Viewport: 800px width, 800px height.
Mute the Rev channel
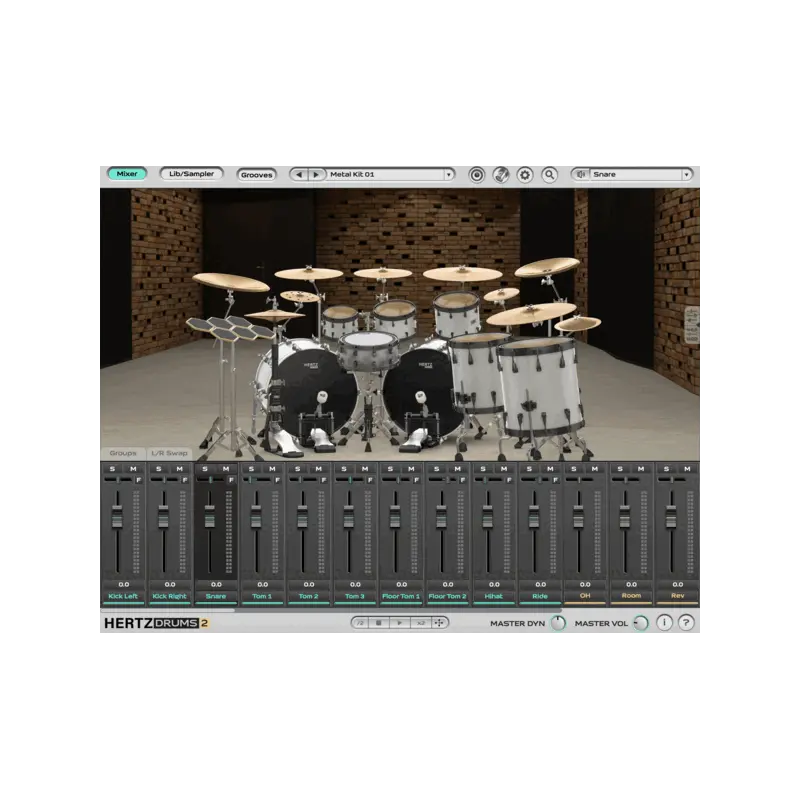[687, 469]
